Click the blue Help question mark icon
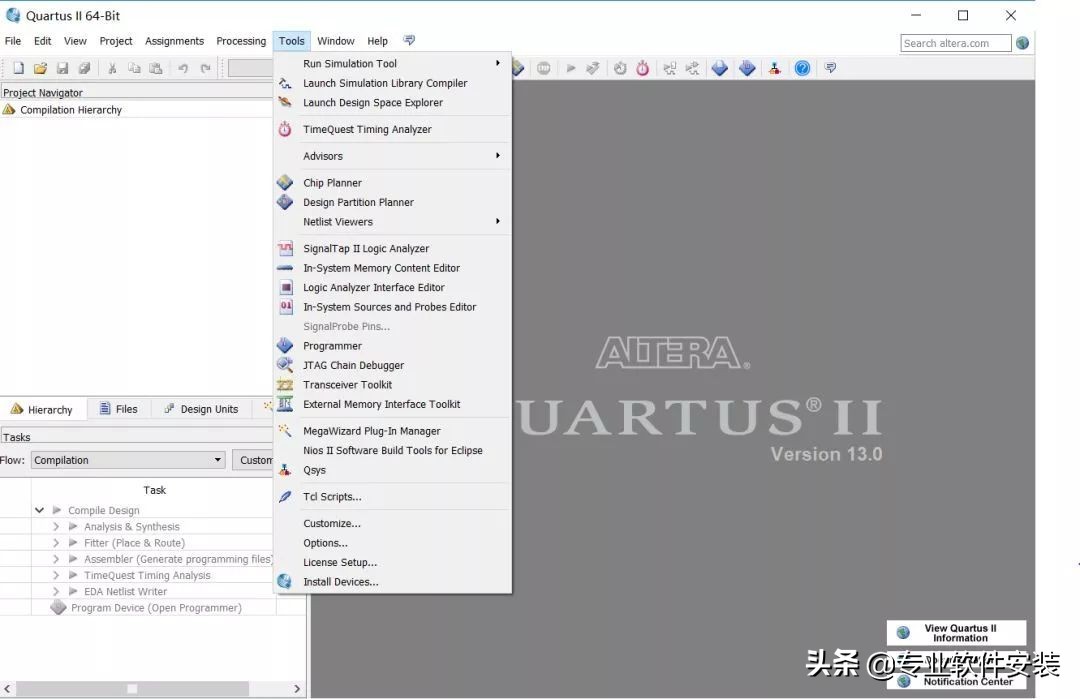Viewport: 1080px width, 699px height. (802, 68)
